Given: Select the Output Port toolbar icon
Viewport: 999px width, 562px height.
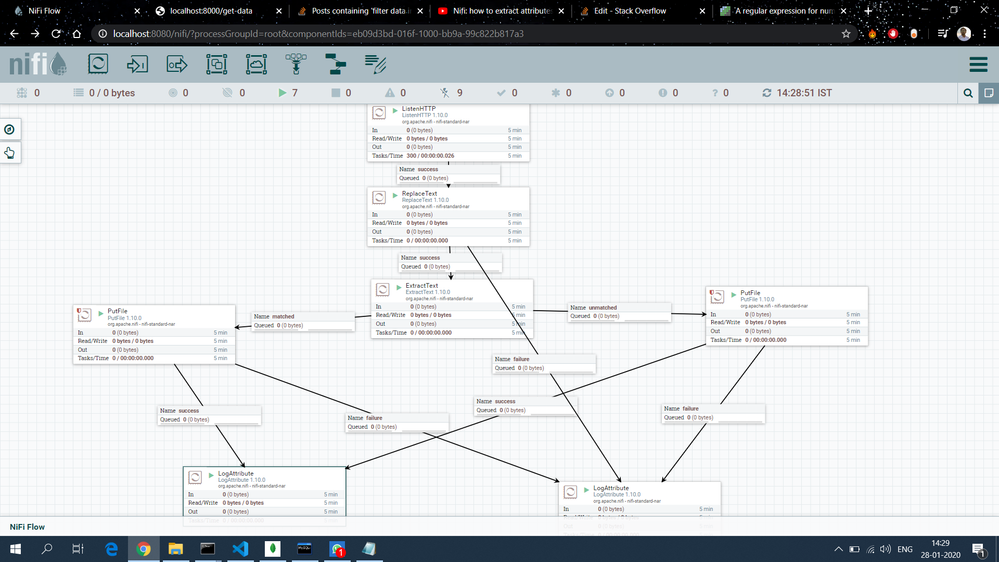Looking at the screenshot, I should click(x=176, y=64).
